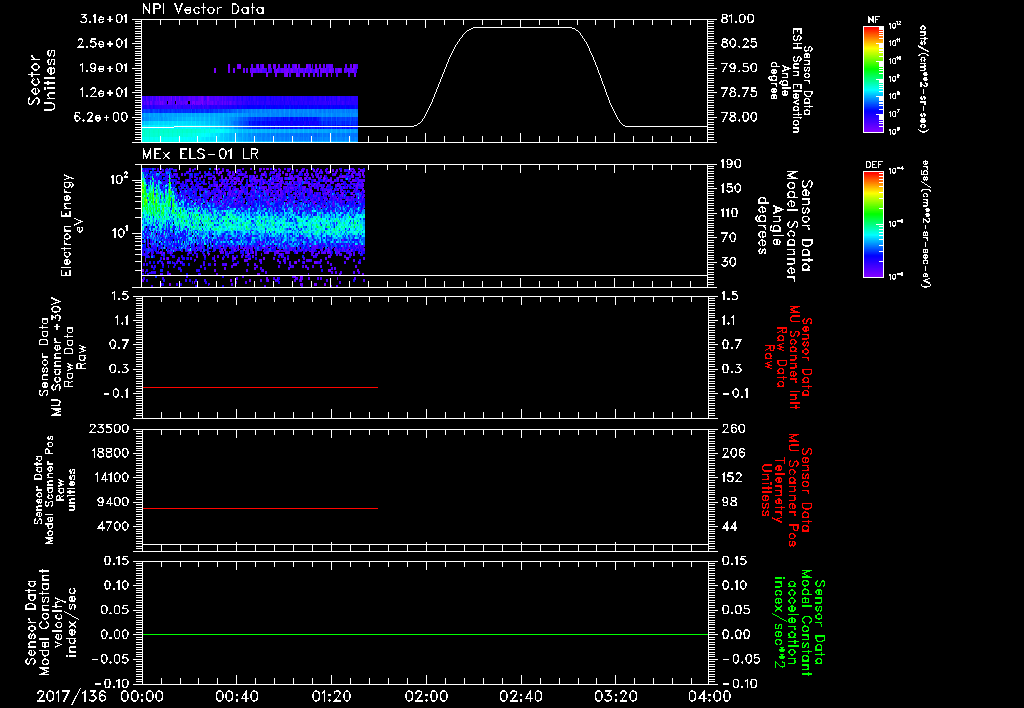
Task: Click the DEF rainbow color bar
Action: [x=874, y=224]
